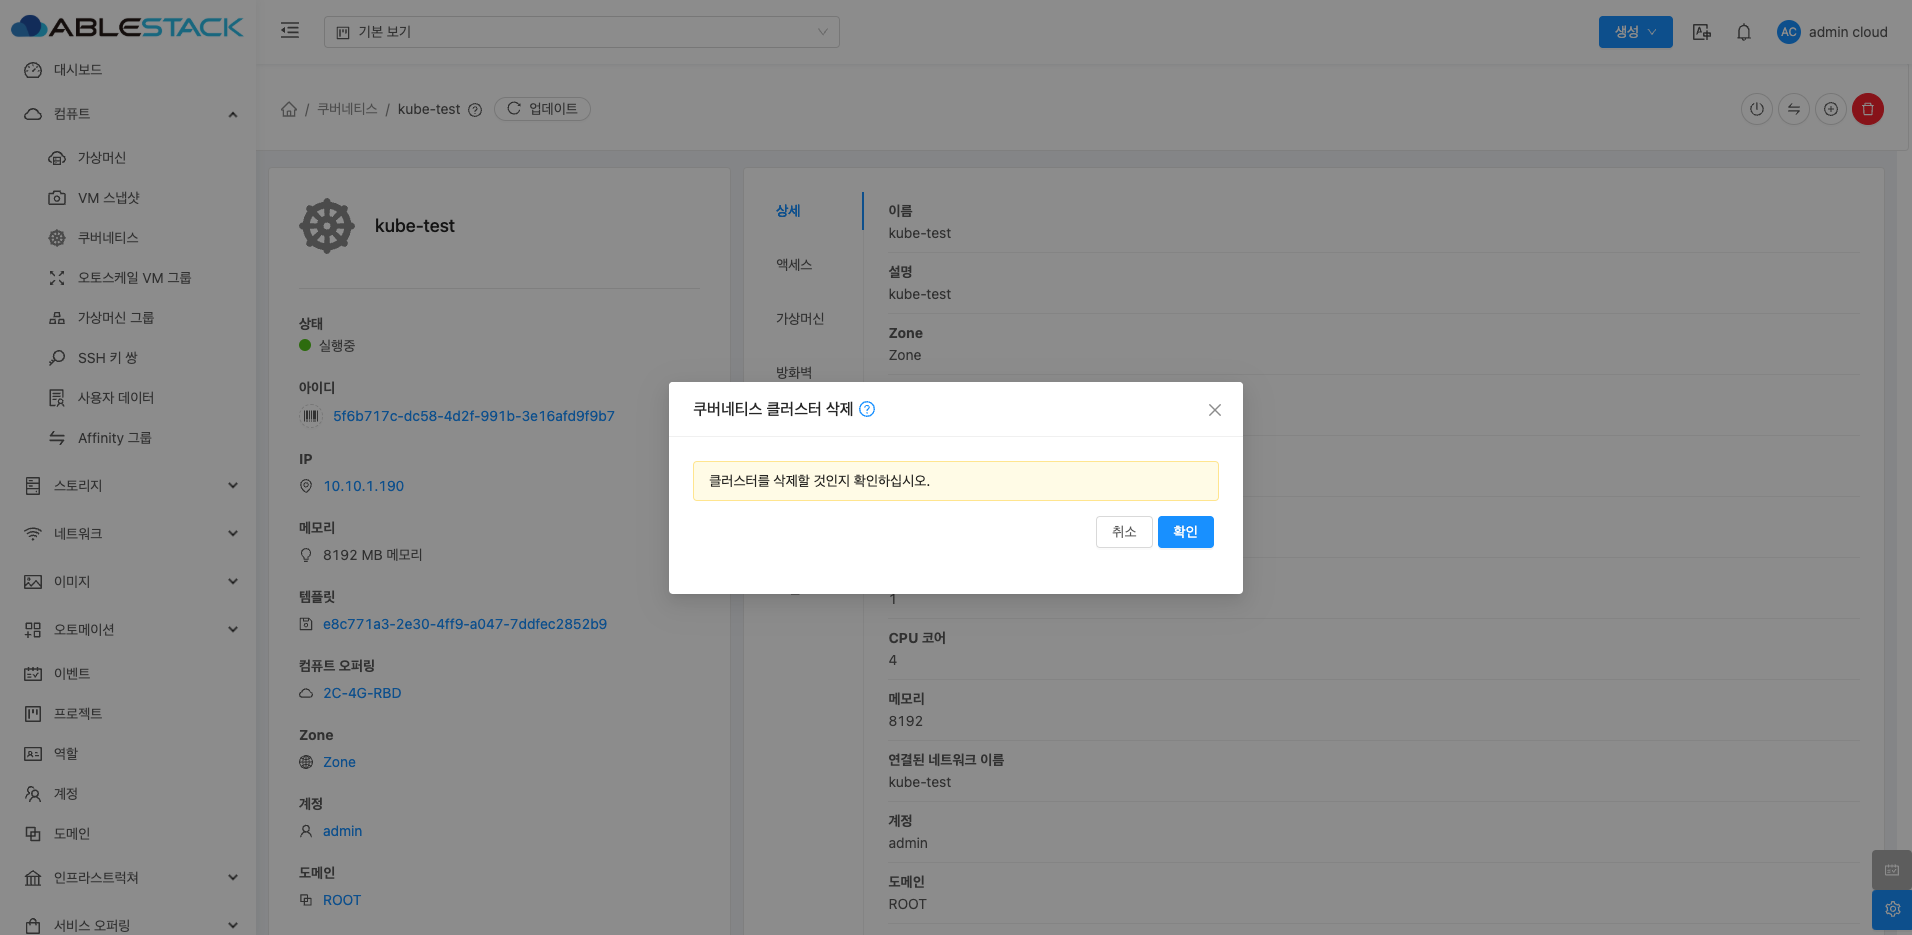Viewport: 1912px width, 935px height.
Task: Open the 생성 create dropdown button
Action: point(1635,32)
